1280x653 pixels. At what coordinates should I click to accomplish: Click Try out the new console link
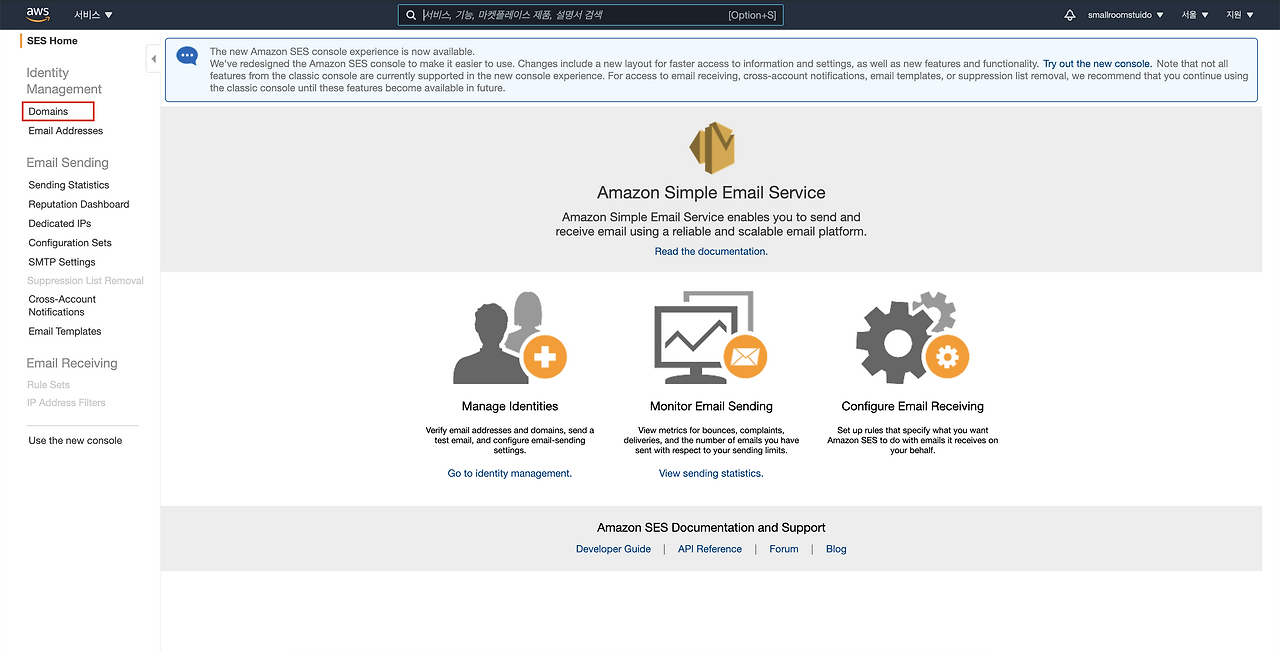[1097, 64]
